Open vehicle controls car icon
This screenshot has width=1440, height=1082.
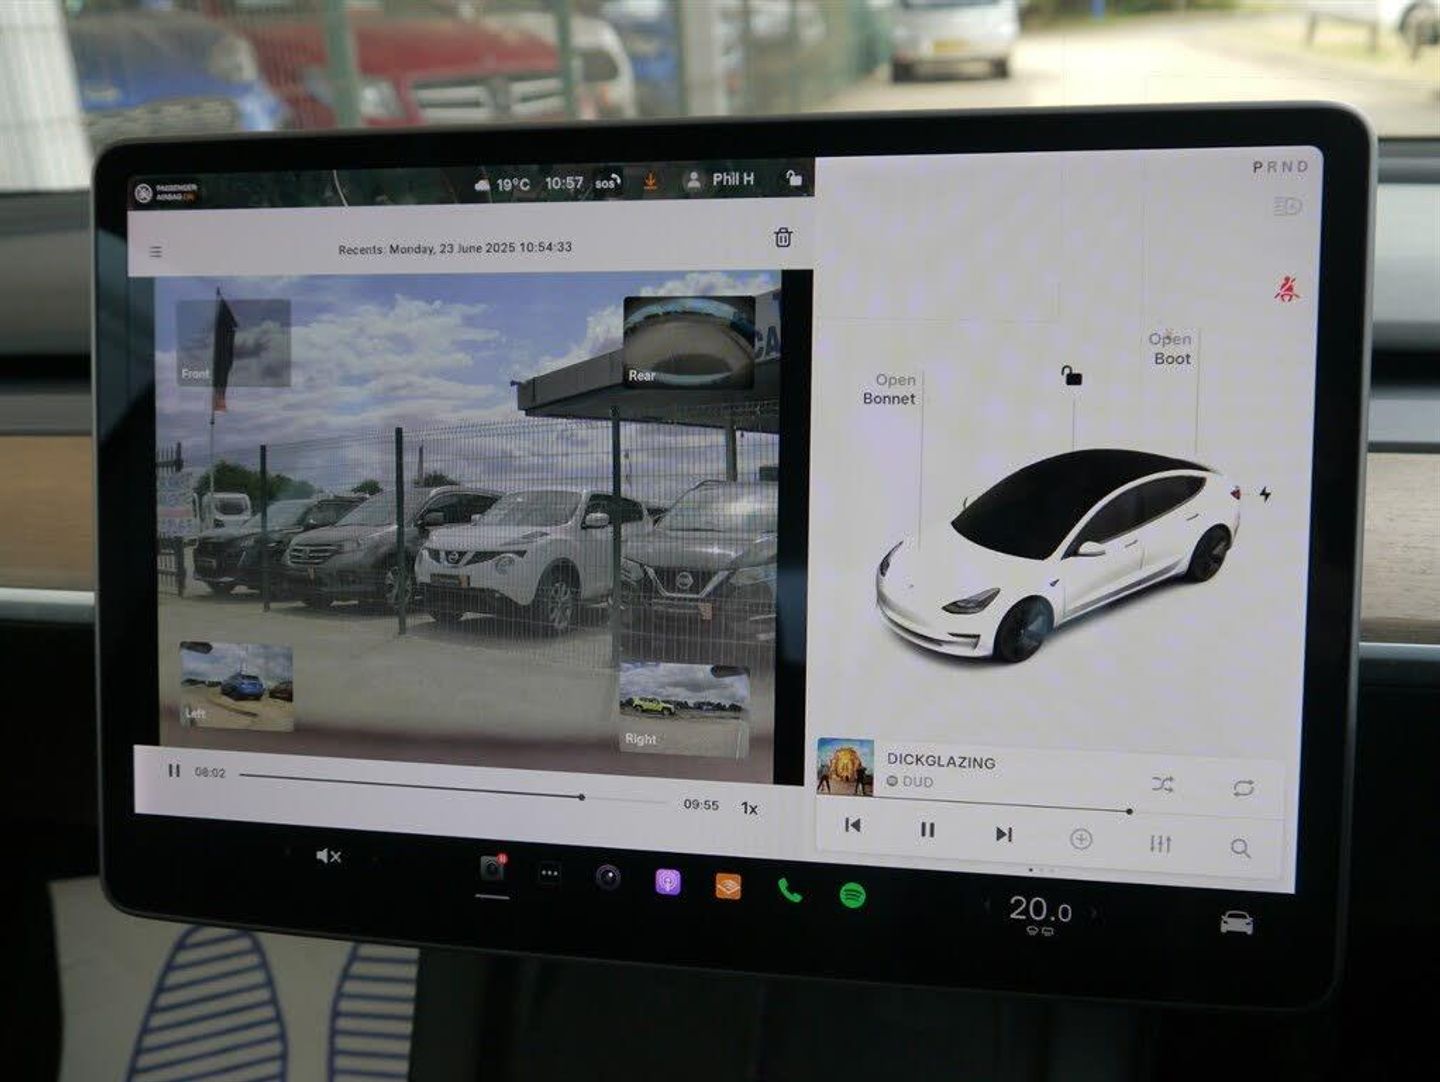pos(1237,922)
